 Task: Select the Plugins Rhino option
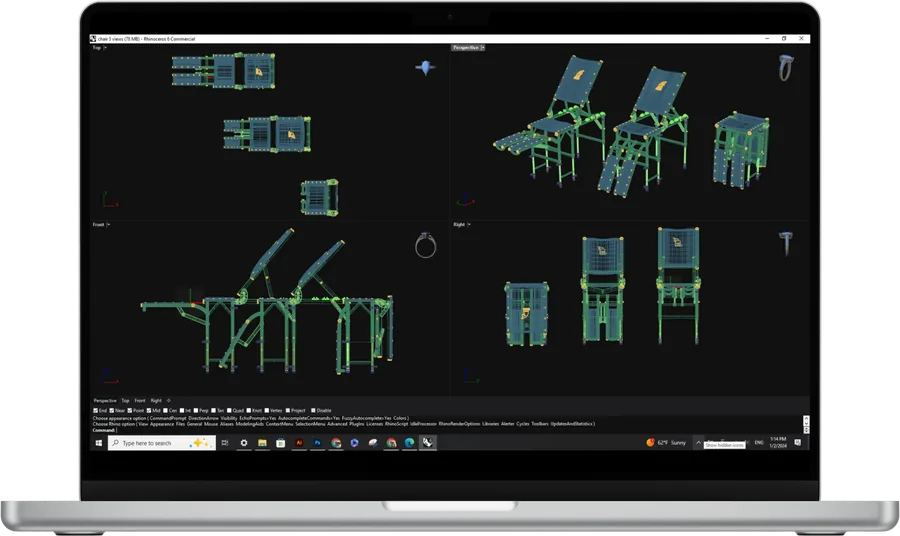(357, 424)
